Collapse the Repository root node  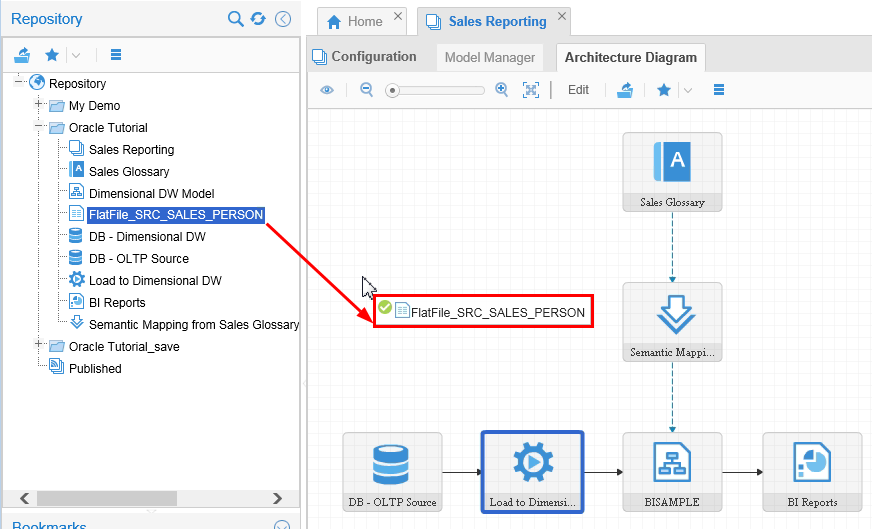pos(18,82)
